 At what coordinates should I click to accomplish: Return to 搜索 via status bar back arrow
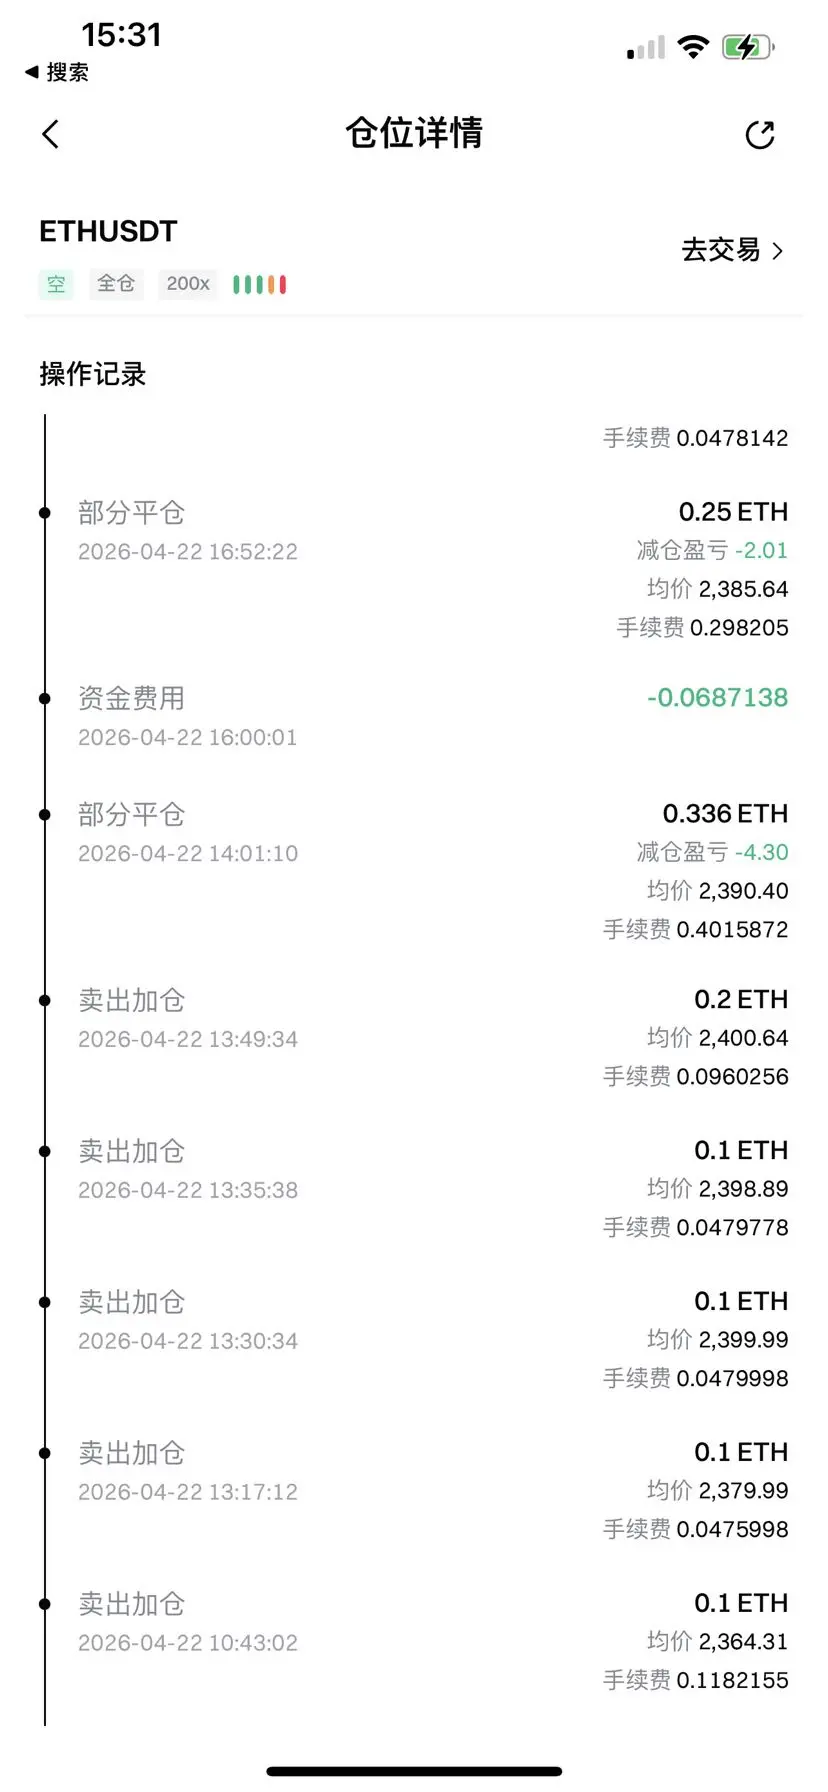point(57,72)
